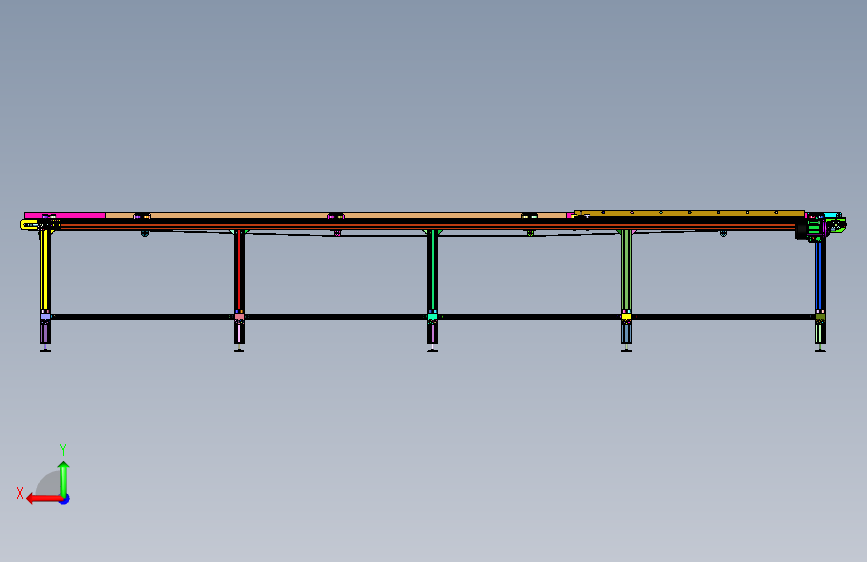Select the yellow end bracket on conveyor
Viewport: 867px width, 562px height.
pos(29,224)
